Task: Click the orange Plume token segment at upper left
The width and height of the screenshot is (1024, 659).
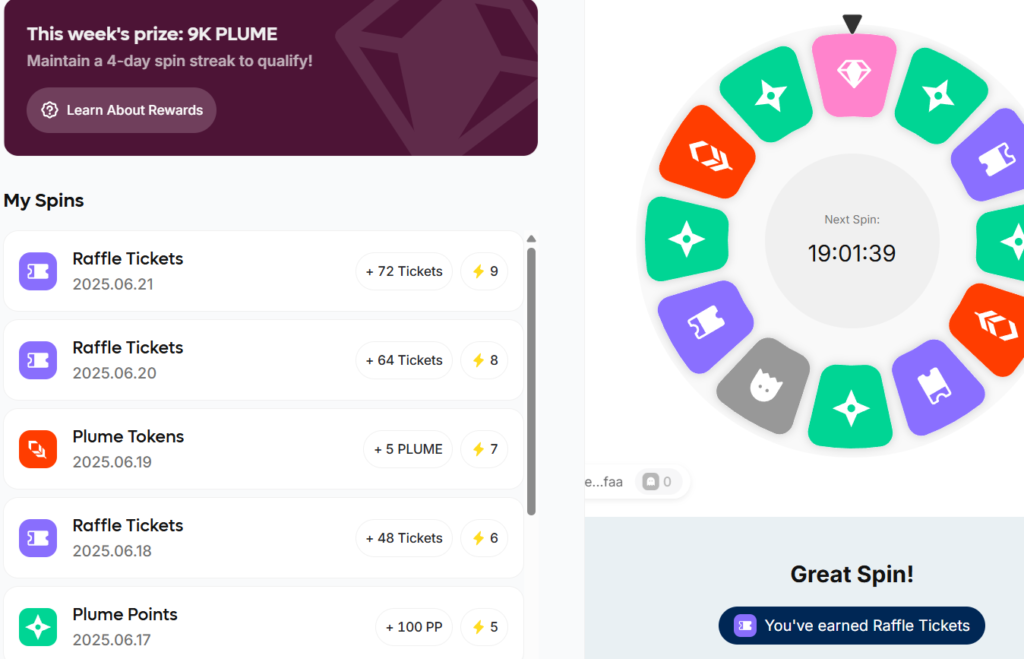Action: point(707,152)
